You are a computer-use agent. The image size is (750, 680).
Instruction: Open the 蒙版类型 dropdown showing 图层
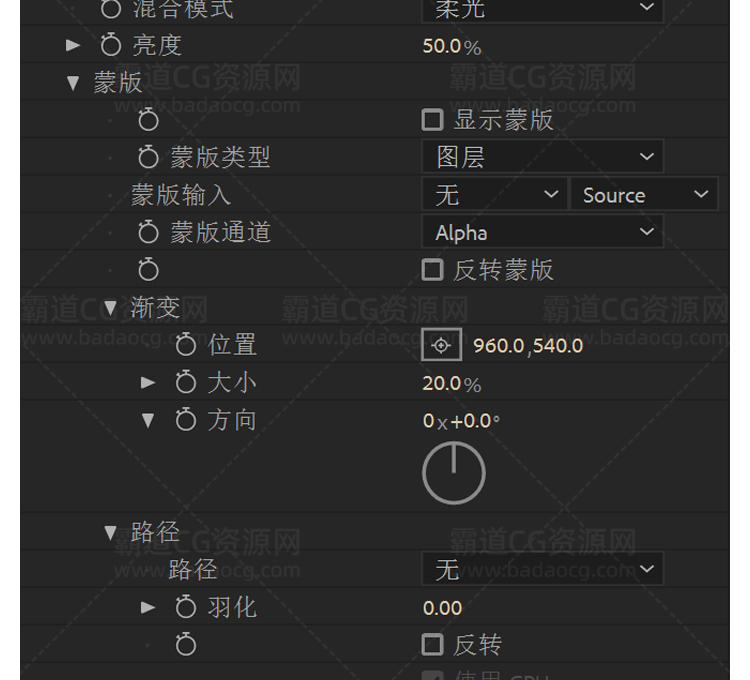pos(542,156)
